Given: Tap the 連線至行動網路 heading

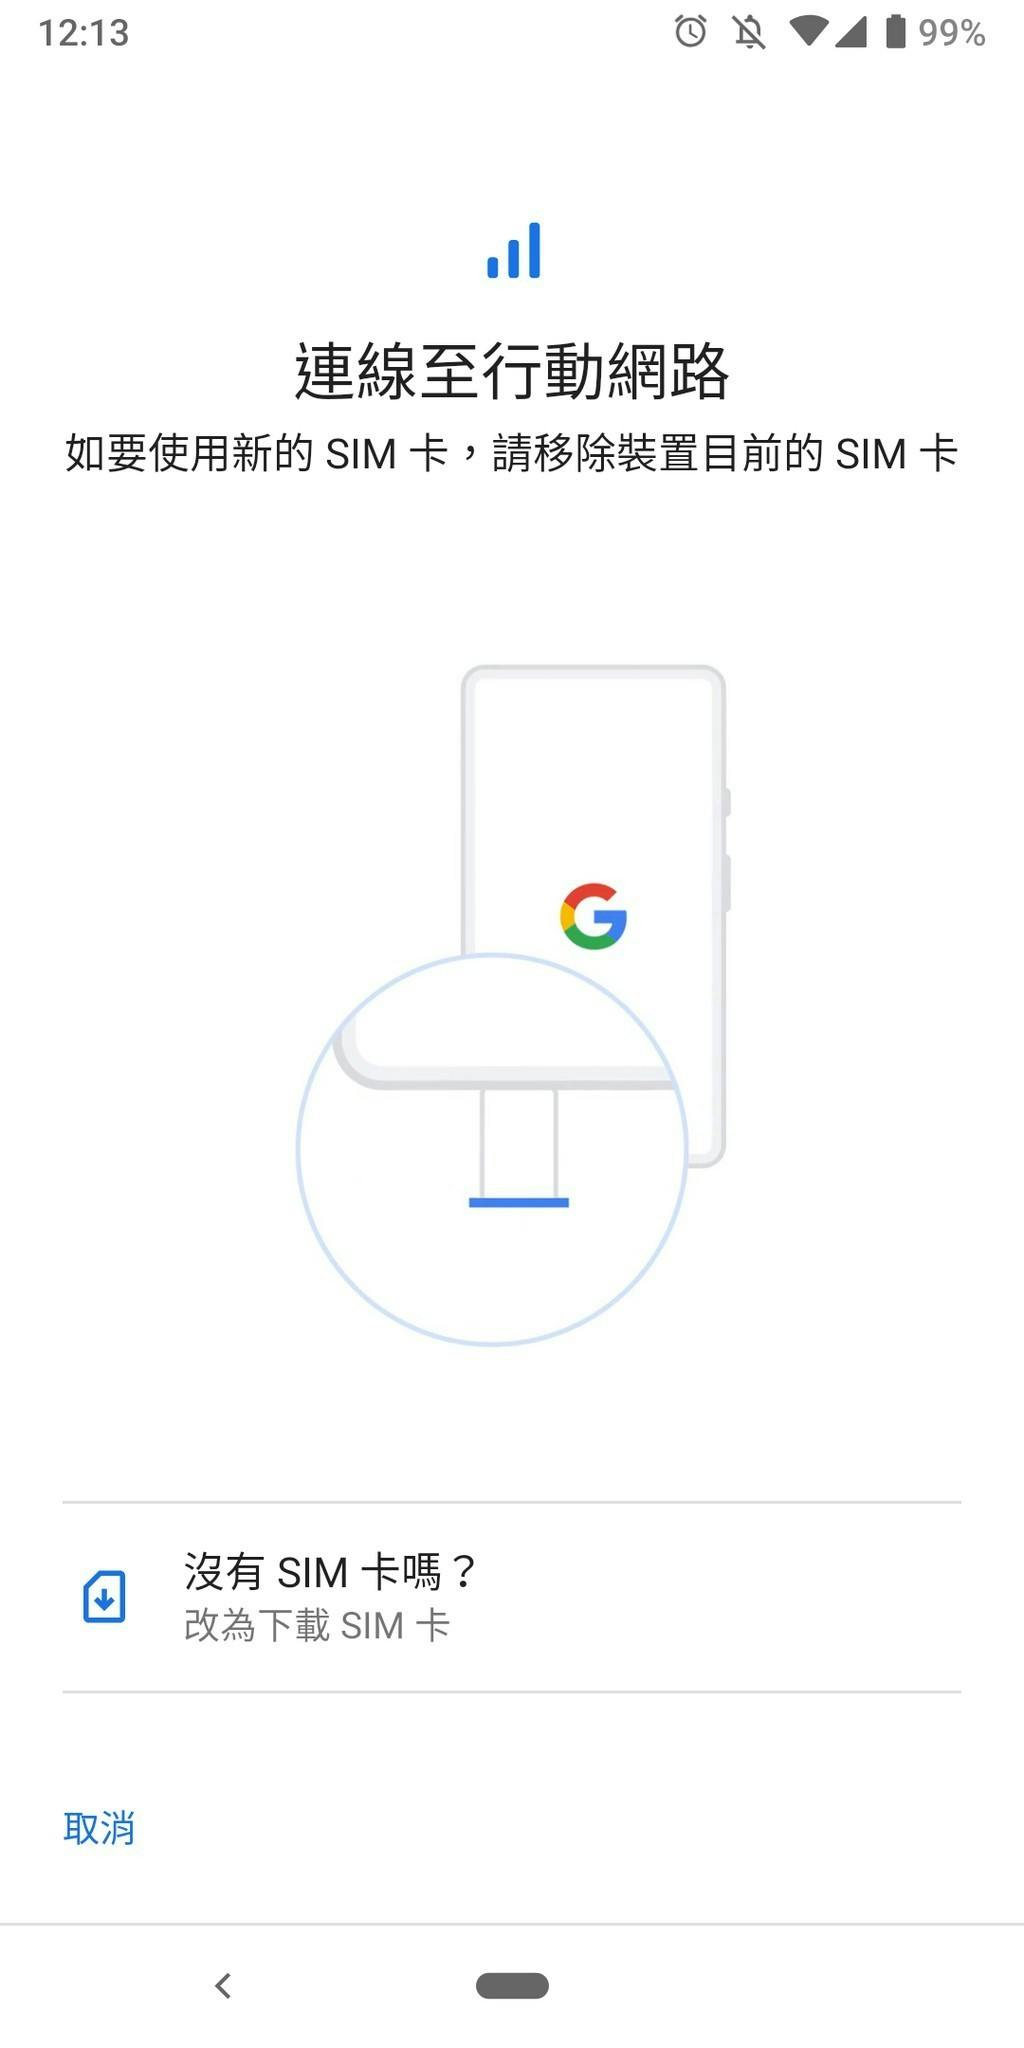Looking at the screenshot, I should pyautogui.click(x=512, y=371).
